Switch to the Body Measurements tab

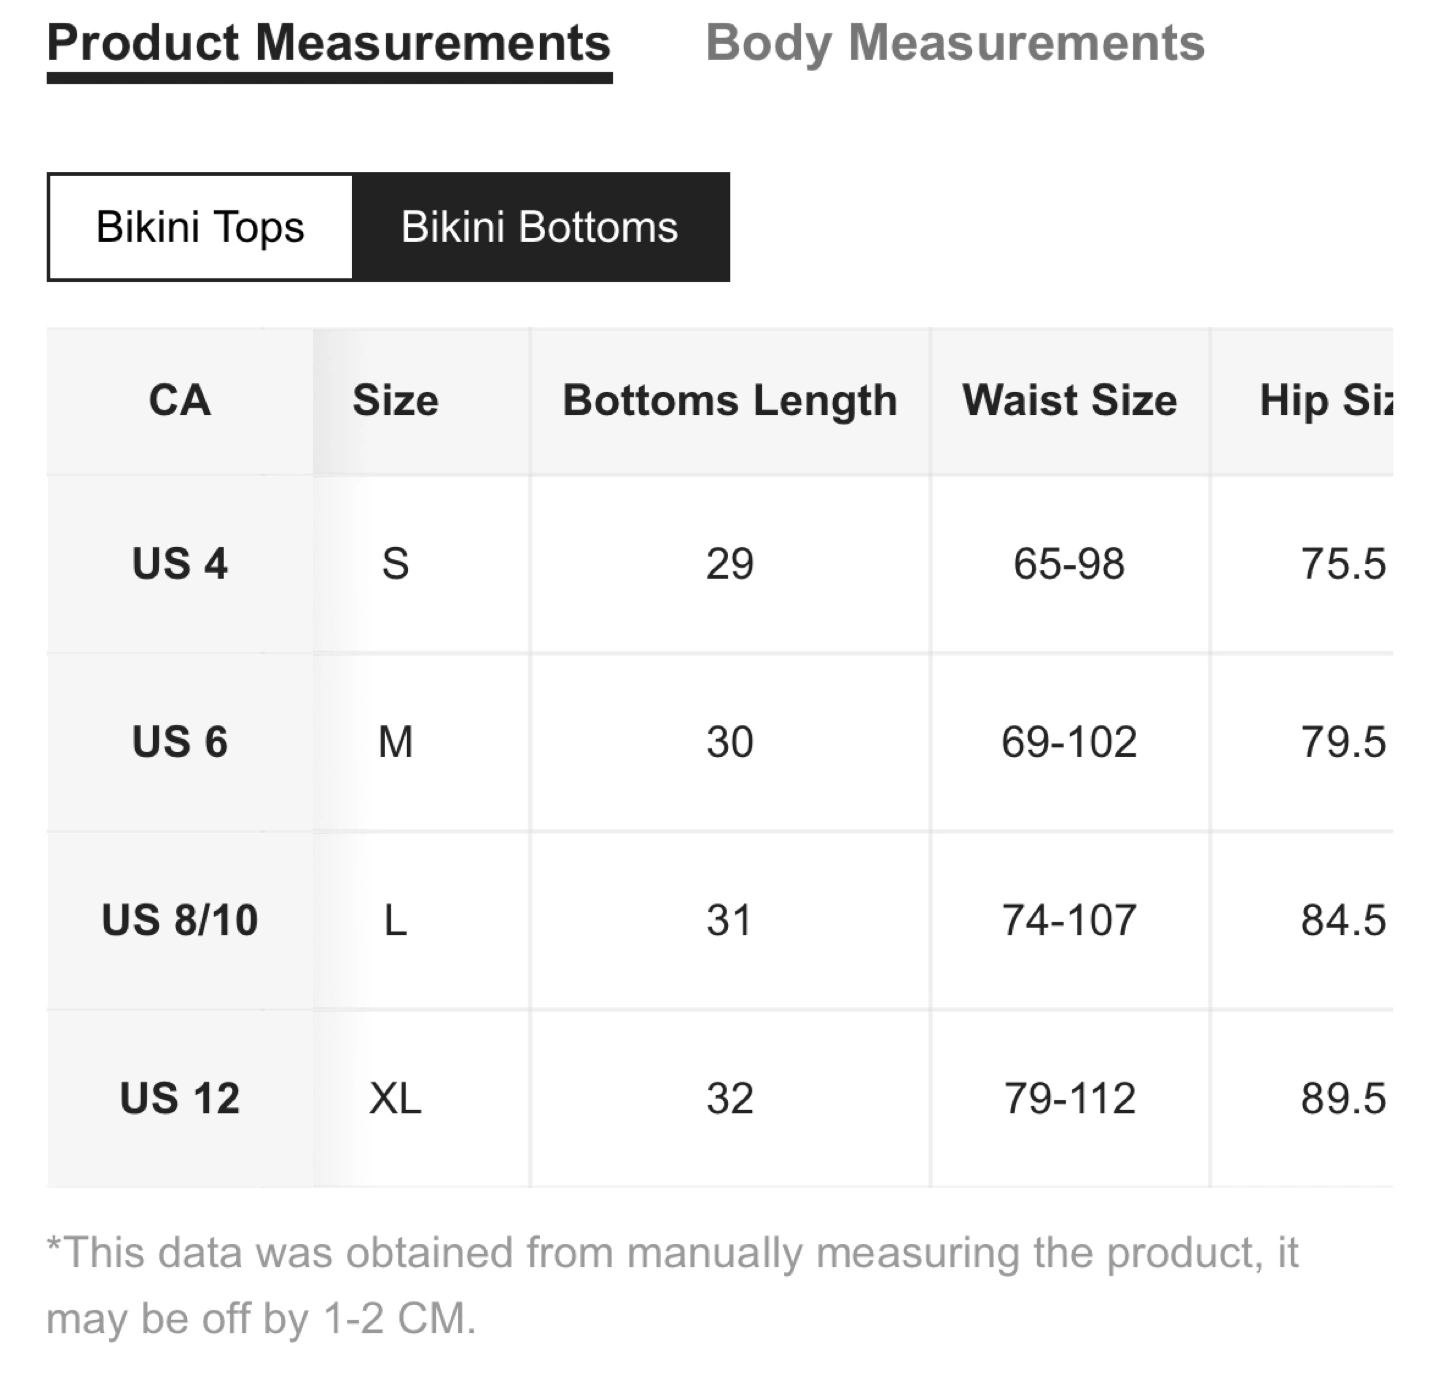click(x=955, y=43)
